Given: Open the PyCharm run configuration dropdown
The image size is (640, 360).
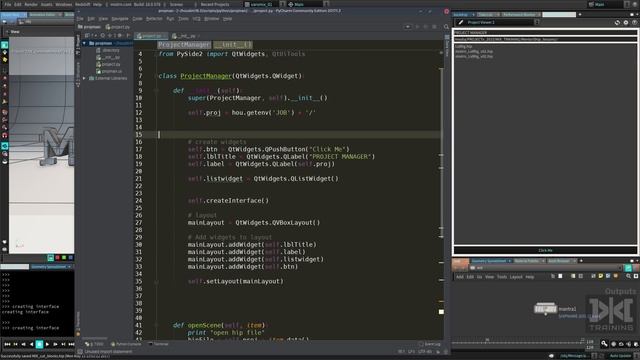Looking at the screenshot, I should tap(408, 27).
